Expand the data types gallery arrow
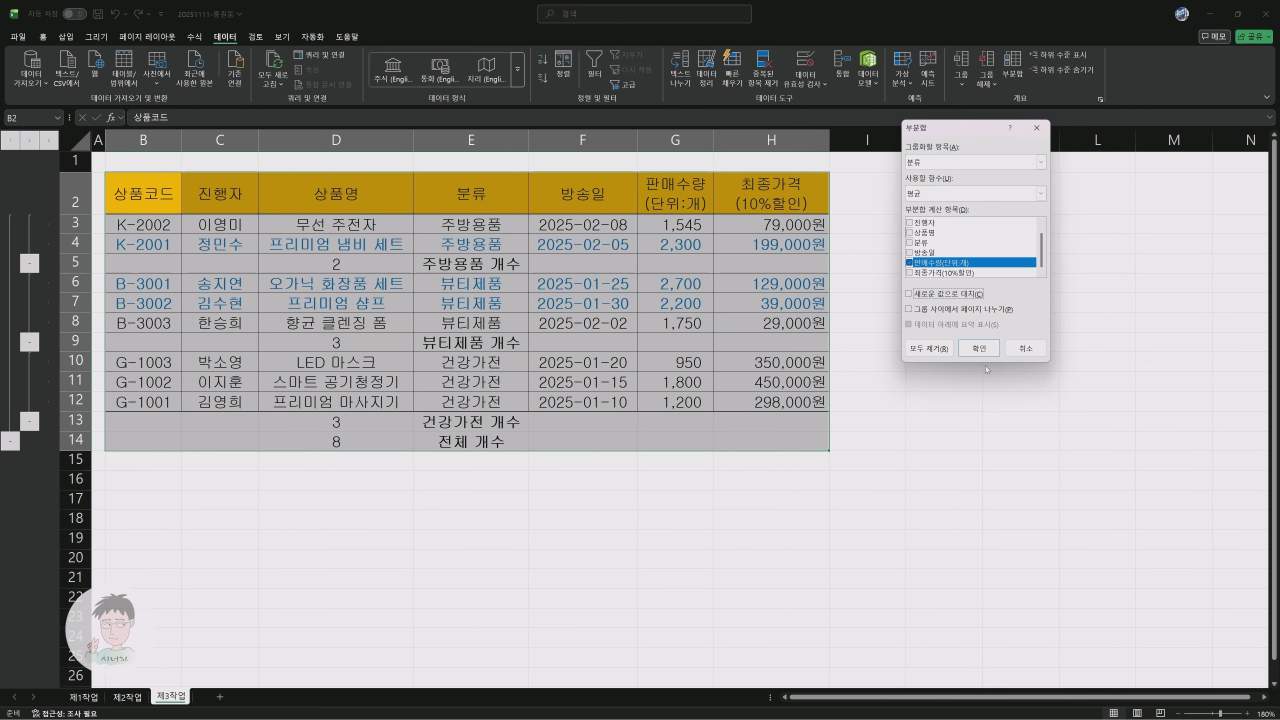Viewport: 1280px width, 720px height. (517, 70)
